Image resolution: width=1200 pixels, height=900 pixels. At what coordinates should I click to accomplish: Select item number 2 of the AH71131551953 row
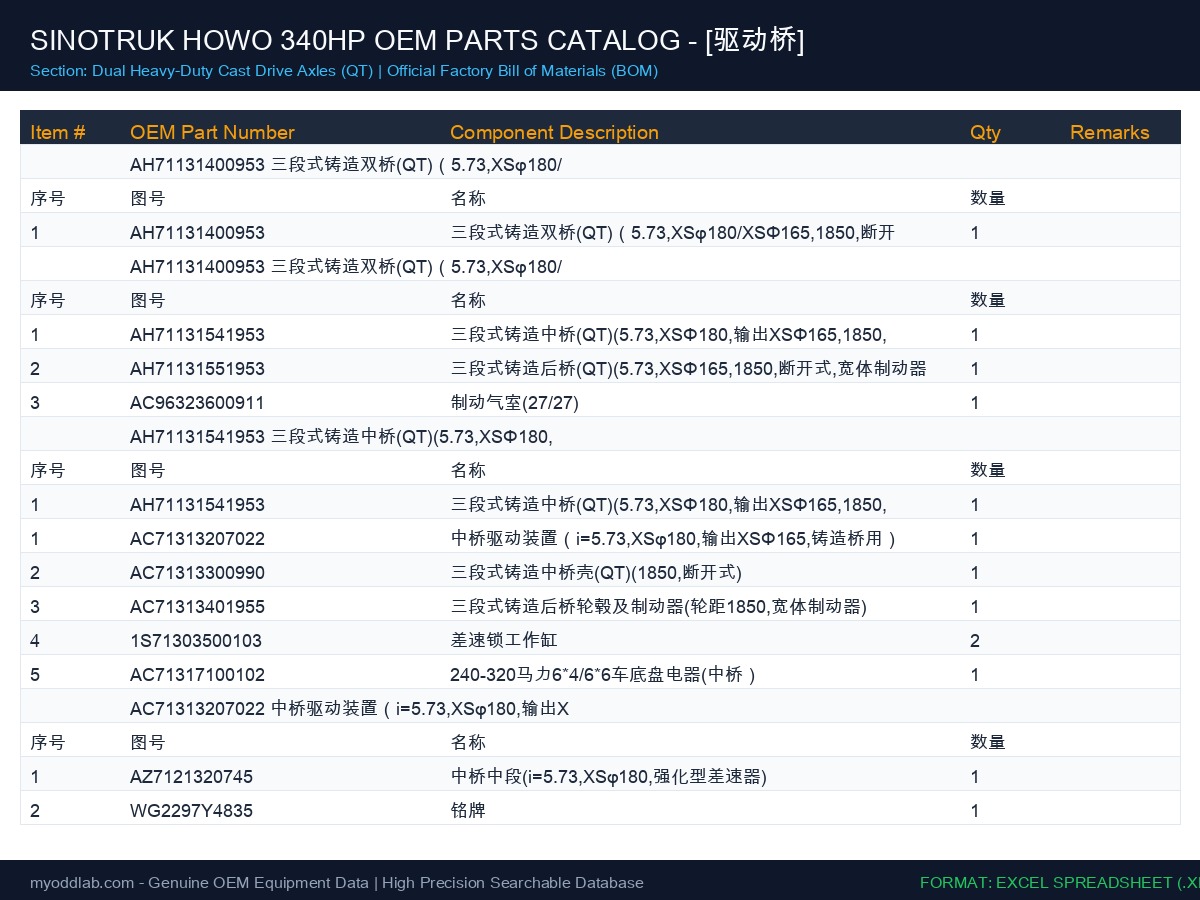(35, 369)
